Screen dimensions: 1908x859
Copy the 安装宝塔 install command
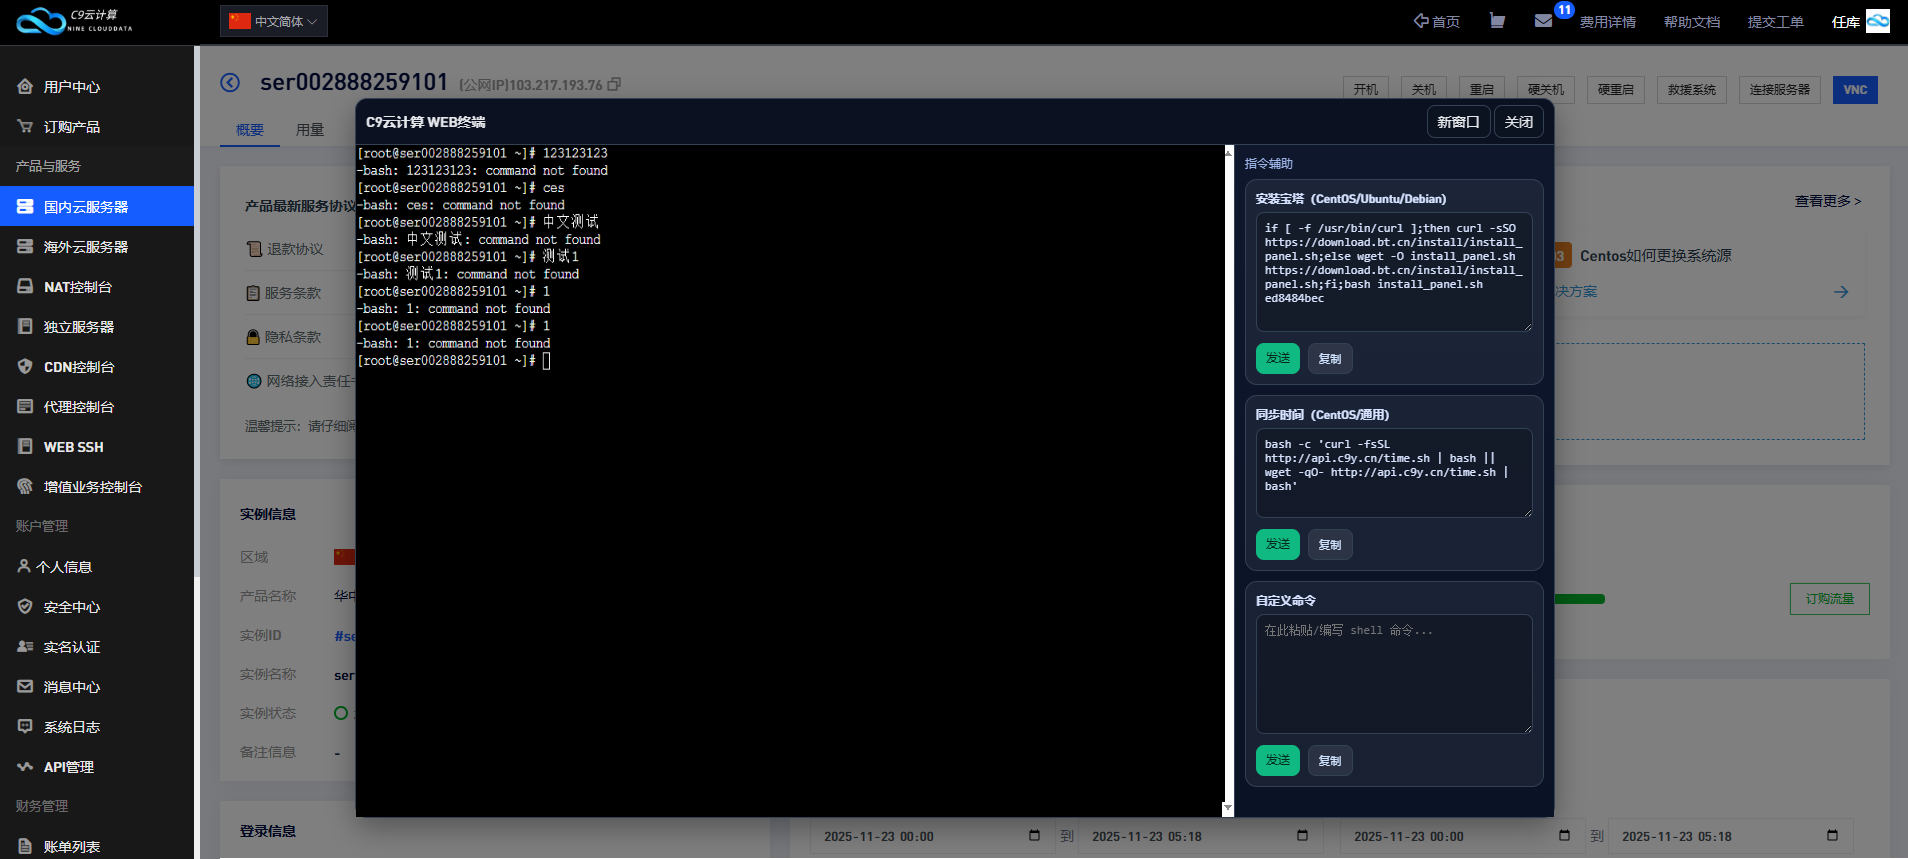(1330, 359)
